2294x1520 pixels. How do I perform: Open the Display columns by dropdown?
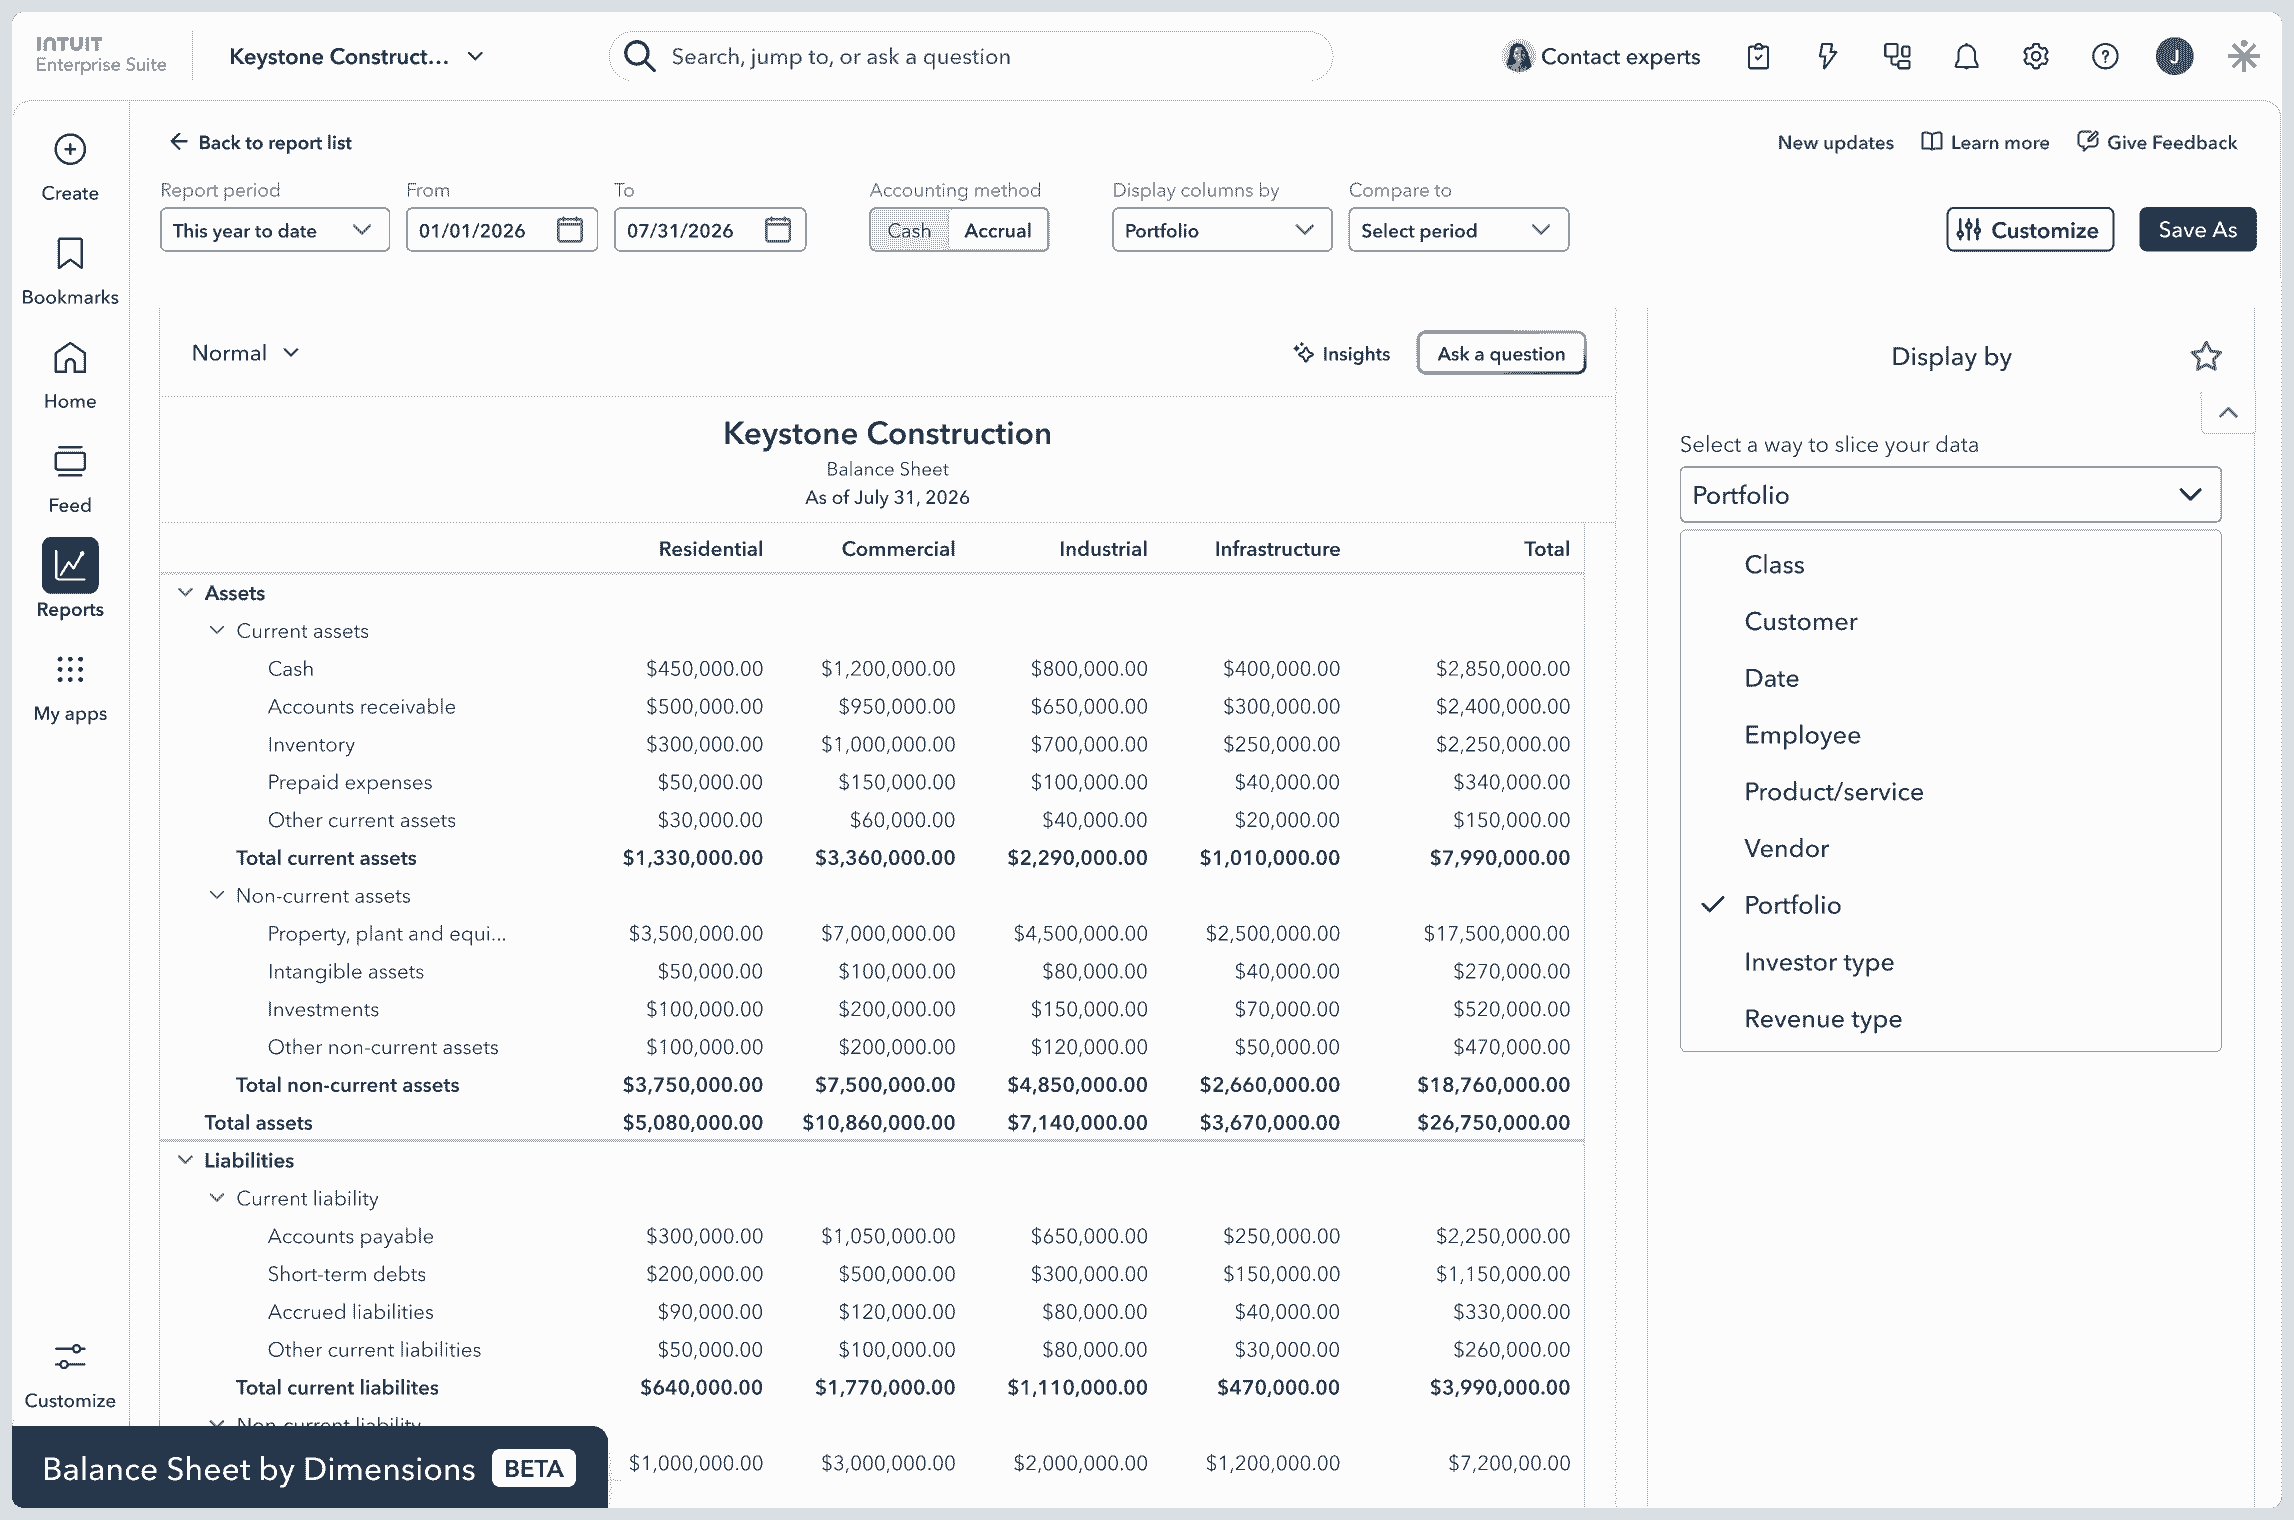(1222, 230)
